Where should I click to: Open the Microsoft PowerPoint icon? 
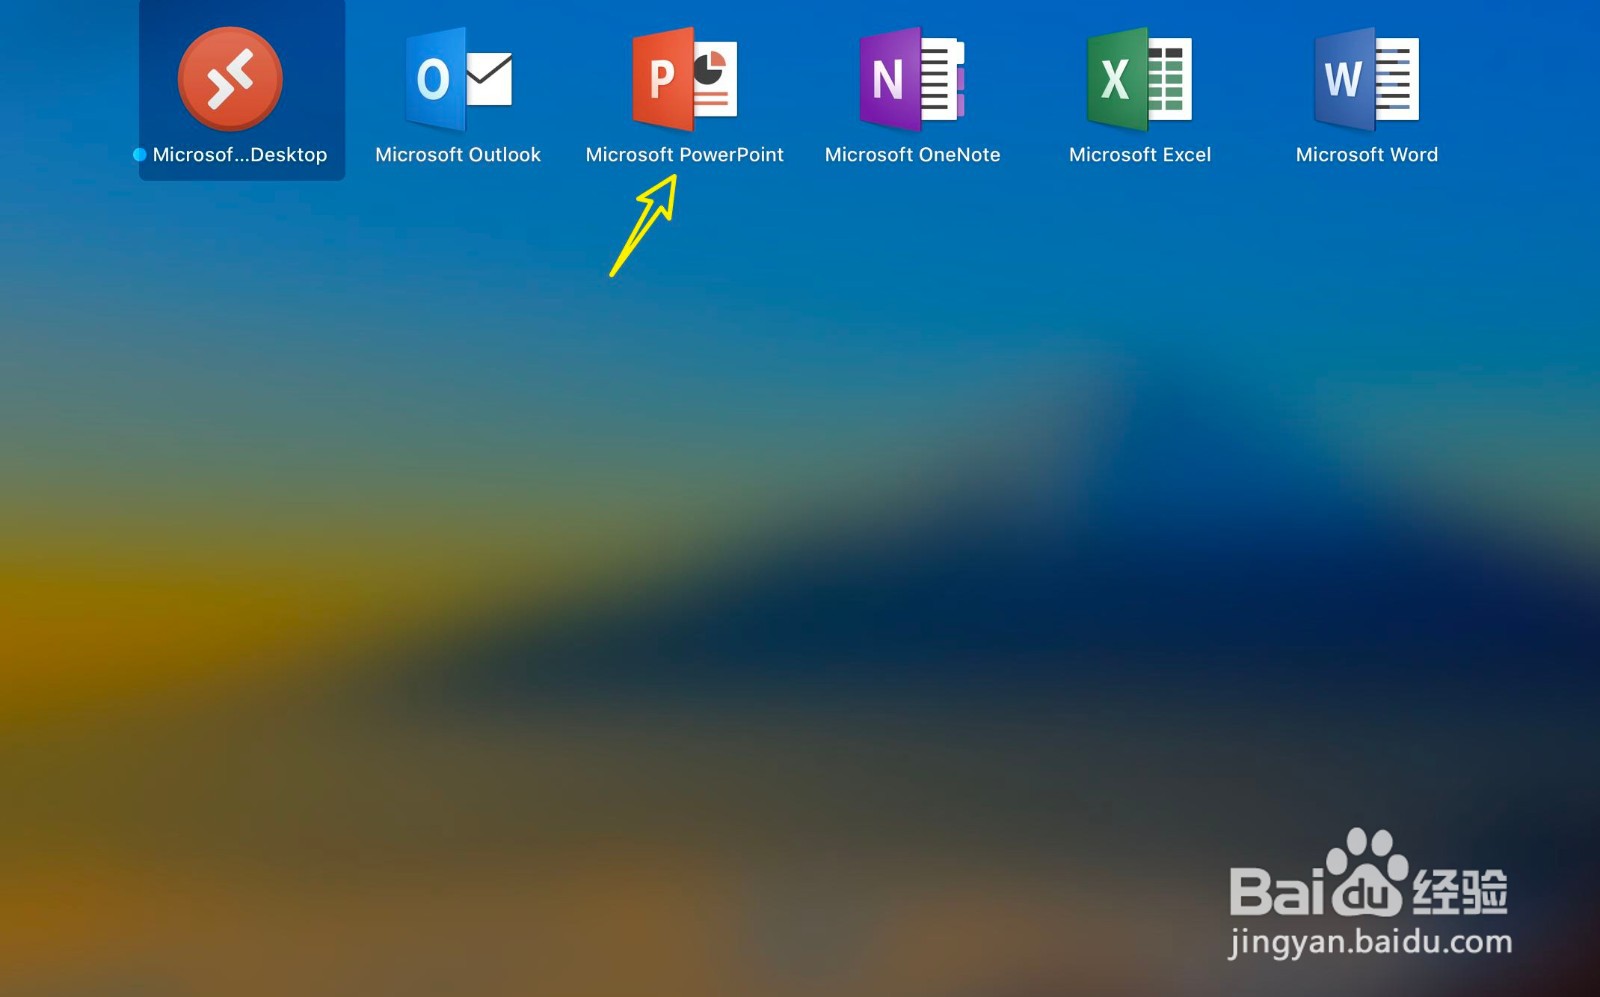pos(685,79)
